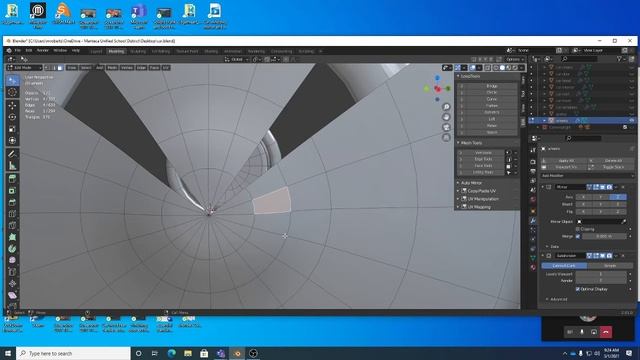Toggle the camera view gizmo

[446, 127]
